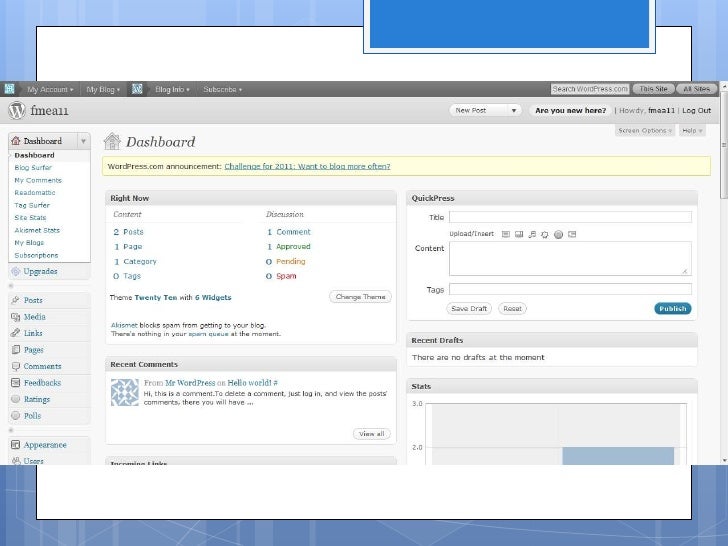728x546 pixels.
Task: Click the Appearance sidebar icon
Action: 15,445
